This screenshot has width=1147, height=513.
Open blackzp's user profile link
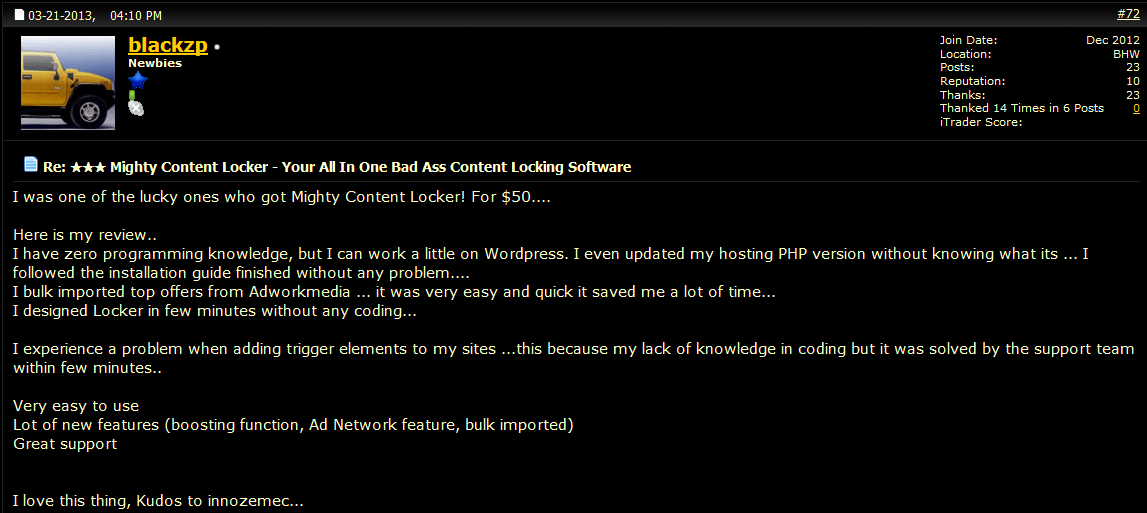[168, 45]
